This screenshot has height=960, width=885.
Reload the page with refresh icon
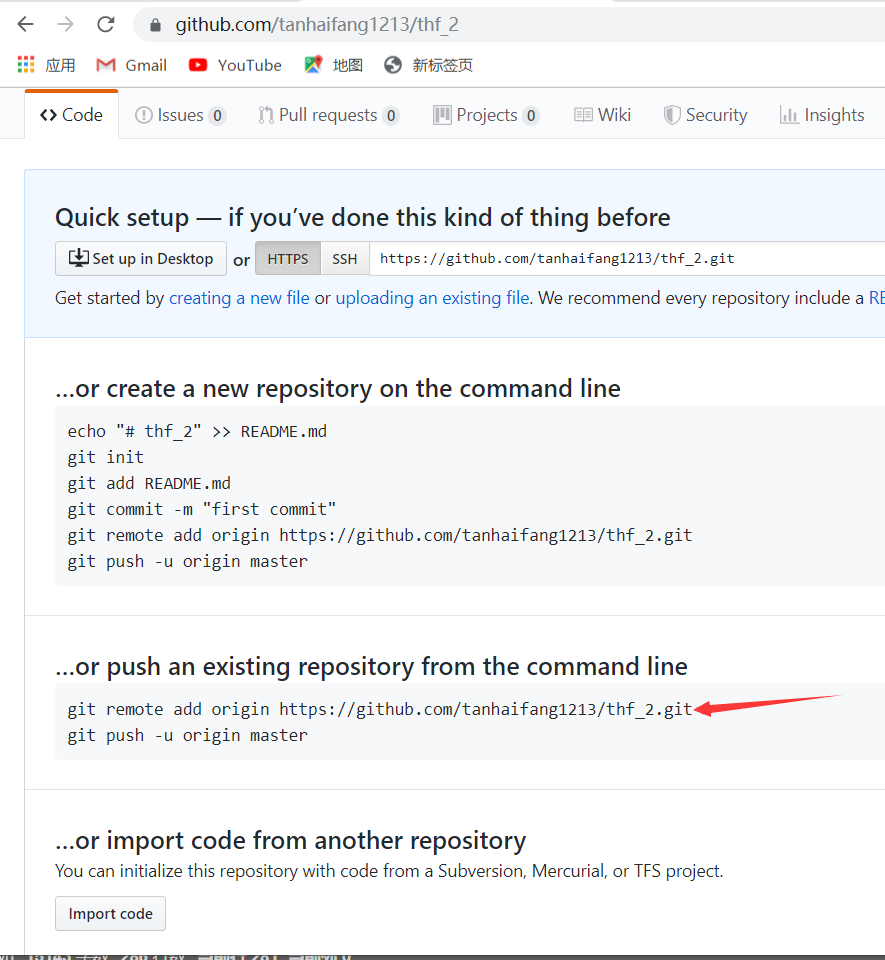(106, 24)
